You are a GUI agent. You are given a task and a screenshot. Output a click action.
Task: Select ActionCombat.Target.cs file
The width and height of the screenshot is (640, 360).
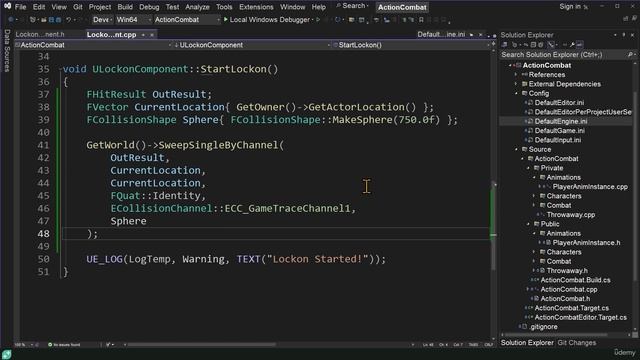click(x=571, y=308)
